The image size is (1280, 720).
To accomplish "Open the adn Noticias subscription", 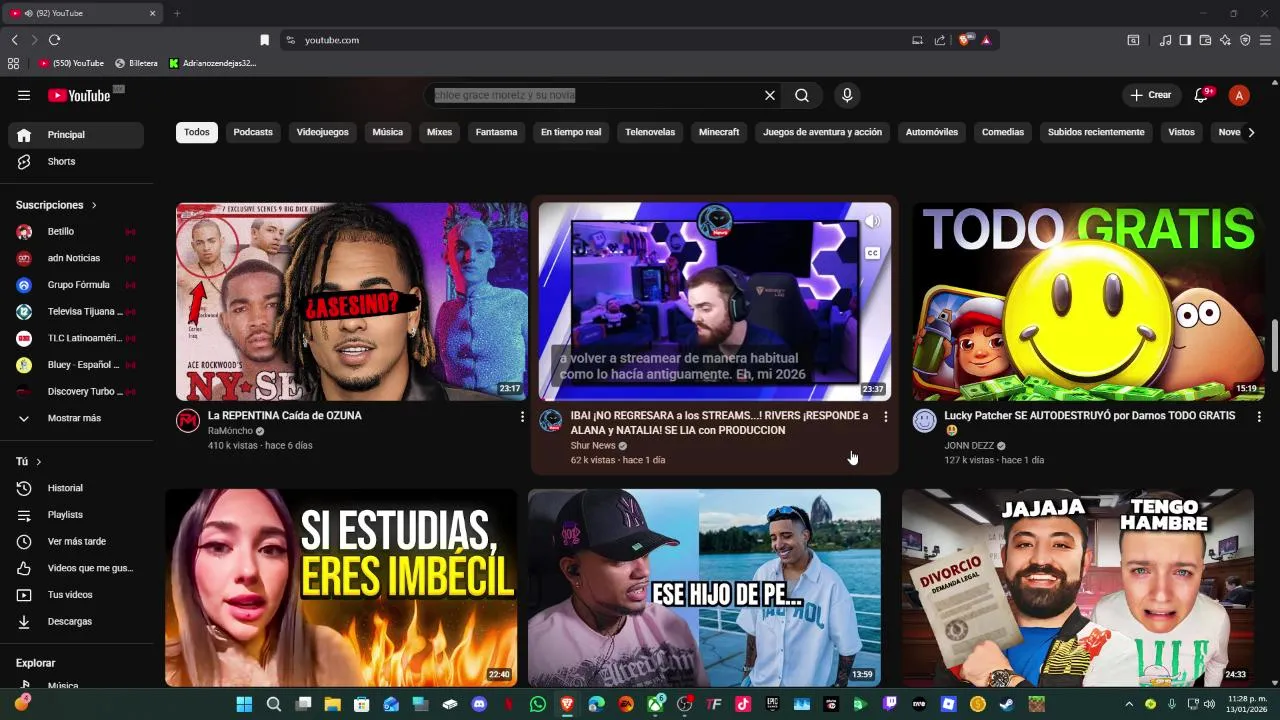I will coord(76,258).
